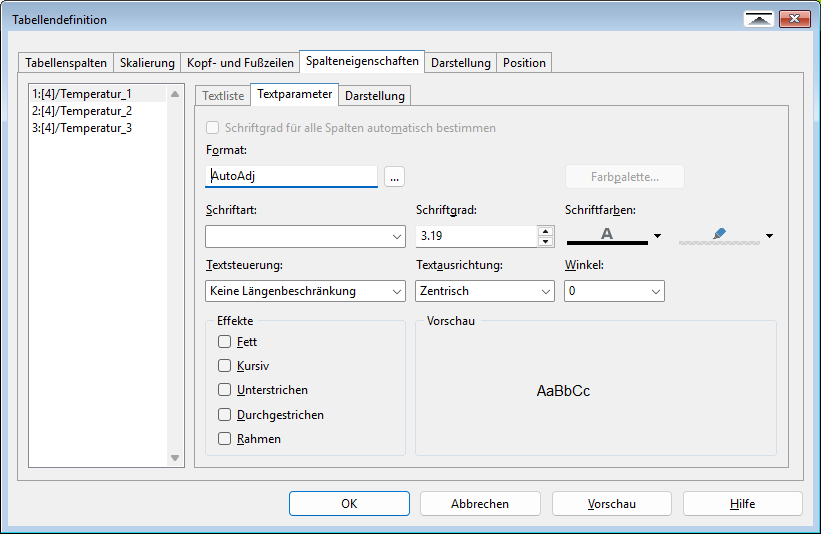Switch to the Tabellenspalten tab
Image resolution: width=821 pixels, height=534 pixels.
click(66, 63)
